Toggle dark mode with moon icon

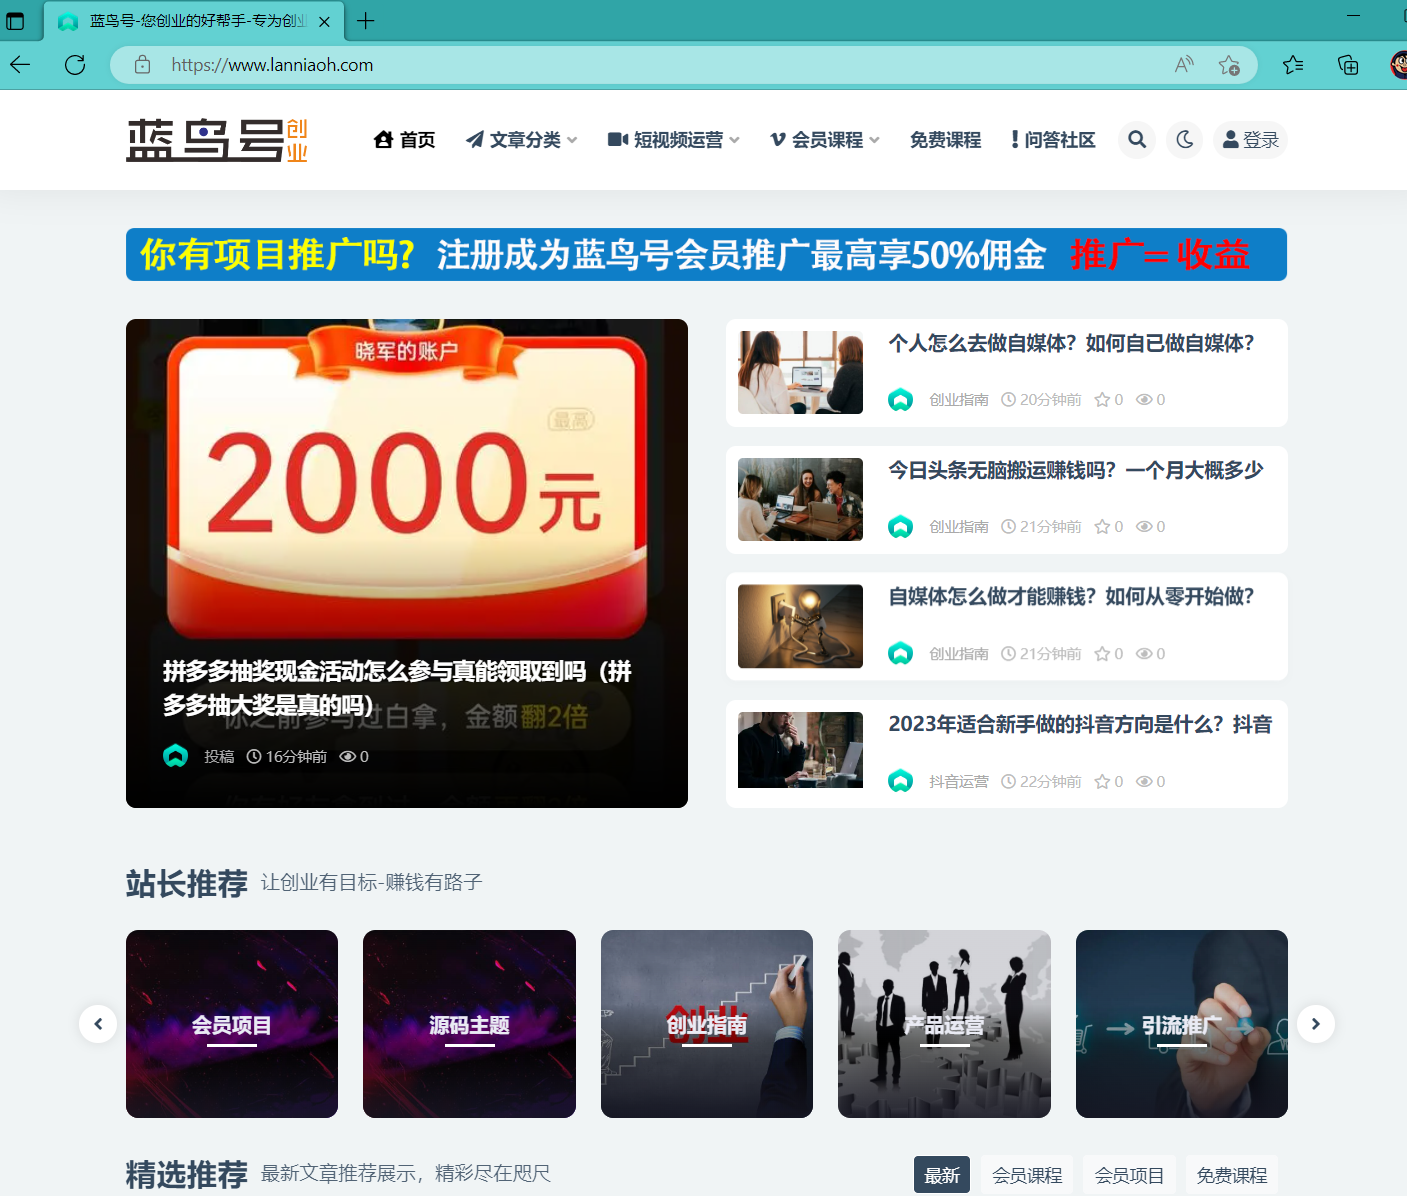pos(1185,140)
